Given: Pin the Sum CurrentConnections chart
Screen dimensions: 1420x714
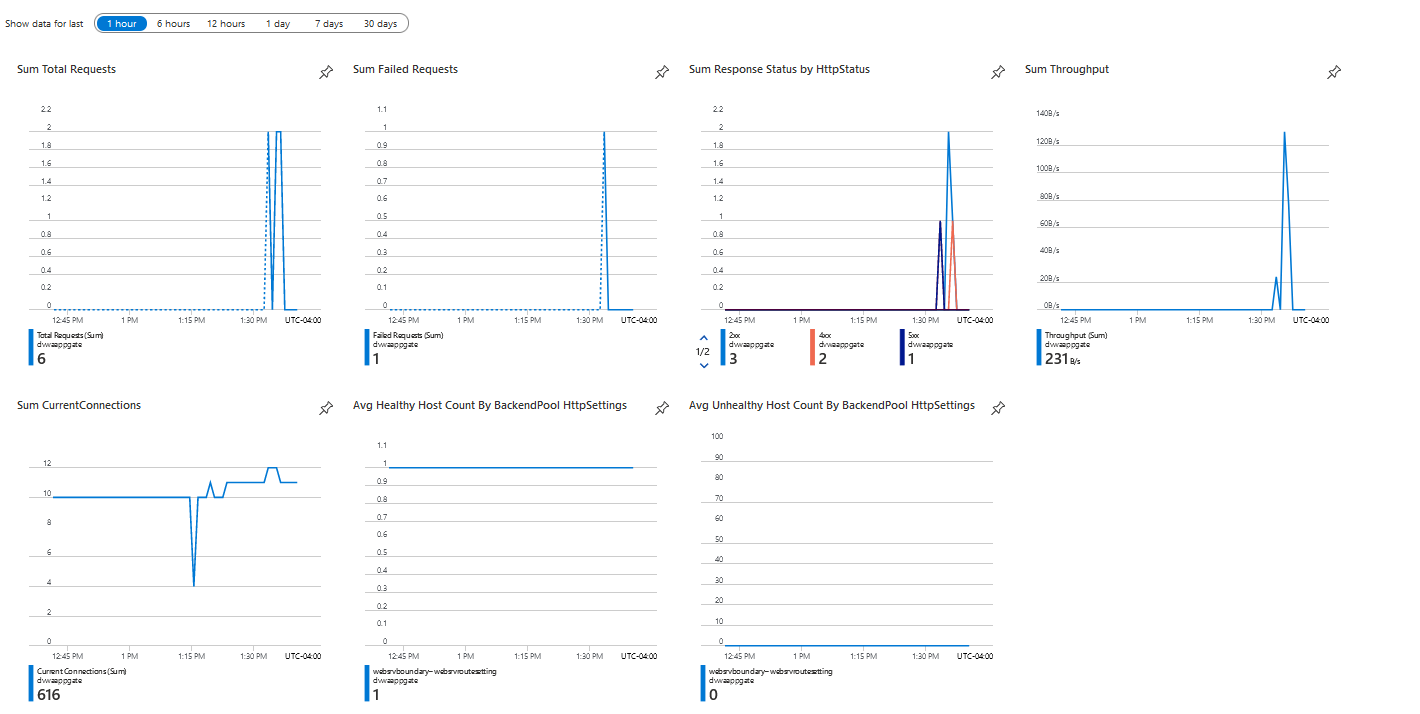Looking at the screenshot, I should tap(325, 408).
